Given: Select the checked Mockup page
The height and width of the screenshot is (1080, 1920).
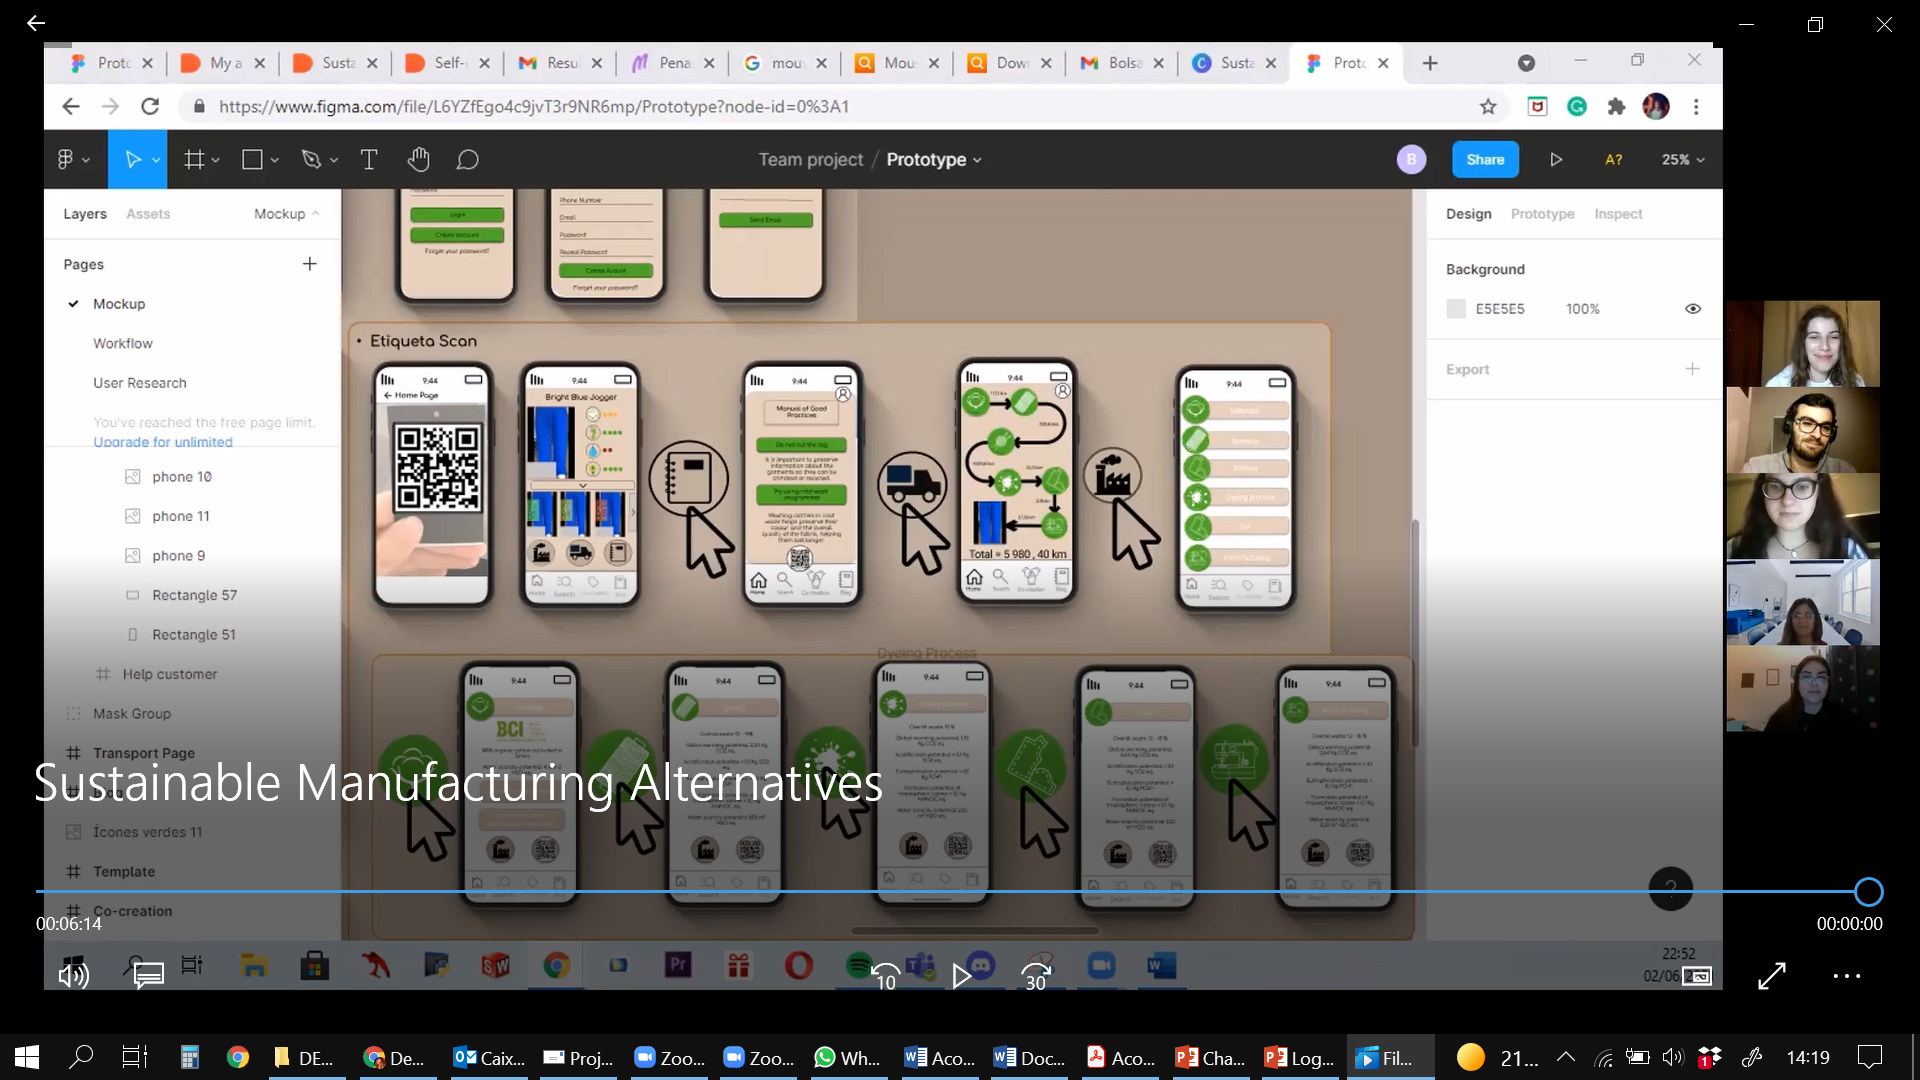Looking at the screenshot, I should [119, 304].
